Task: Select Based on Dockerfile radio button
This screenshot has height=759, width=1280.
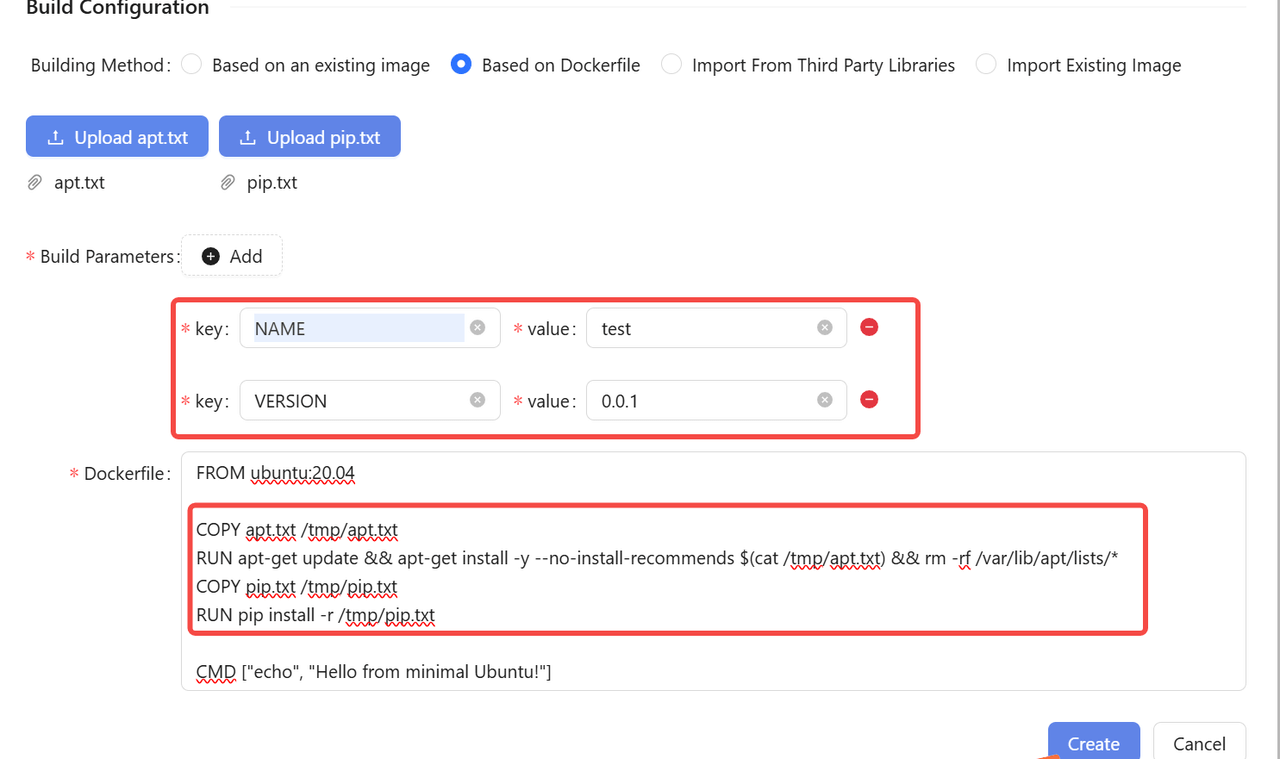Action: [461, 65]
